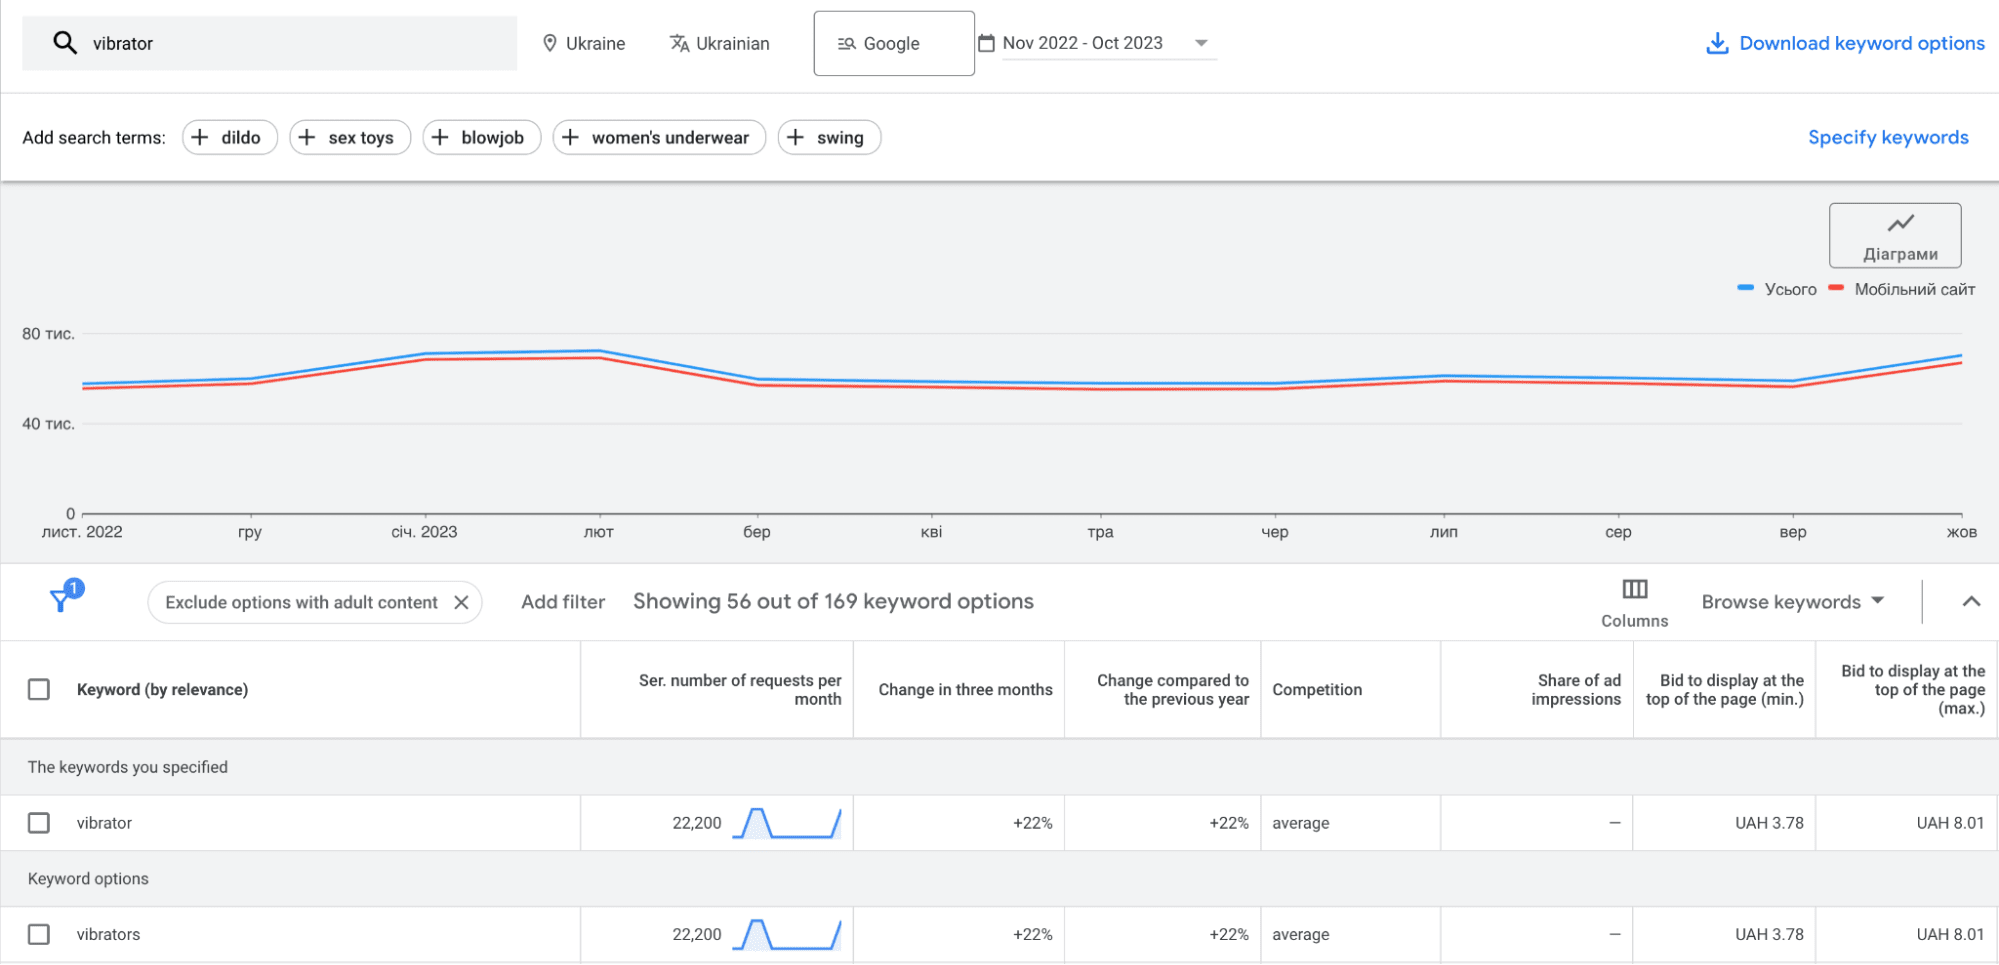The image size is (1999, 965).
Task: Open the date range dropdown arrow
Action: point(1201,43)
